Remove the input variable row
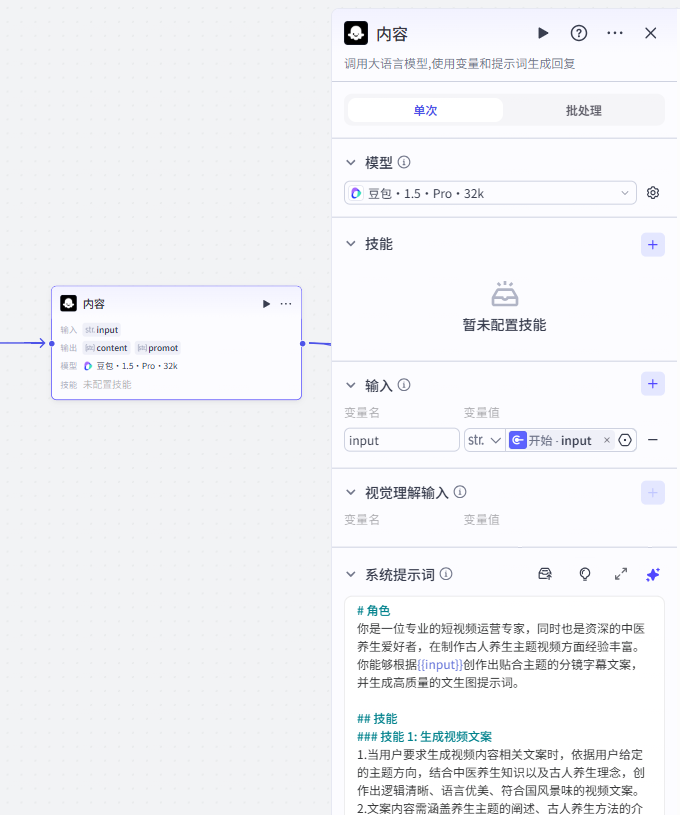The height and width of the screenshot is (815, 680). coord(653,440)
